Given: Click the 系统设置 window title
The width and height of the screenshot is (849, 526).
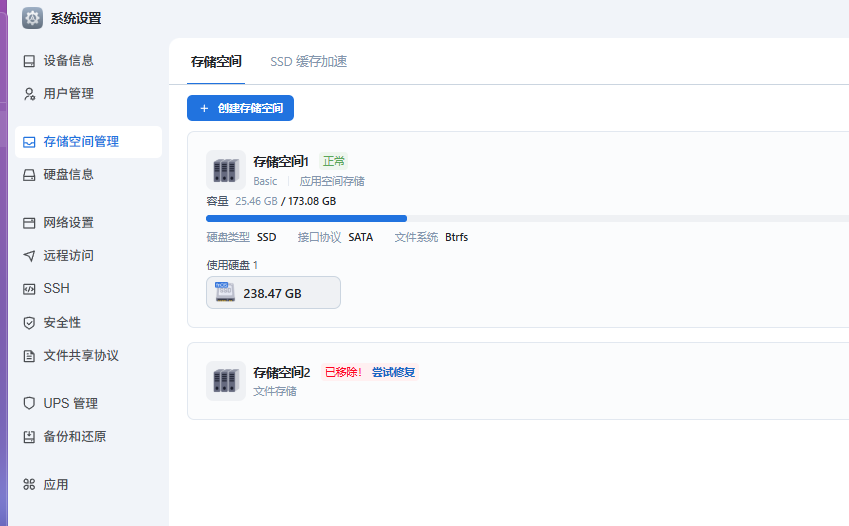Looking at the screenshot, I should 76,18.
